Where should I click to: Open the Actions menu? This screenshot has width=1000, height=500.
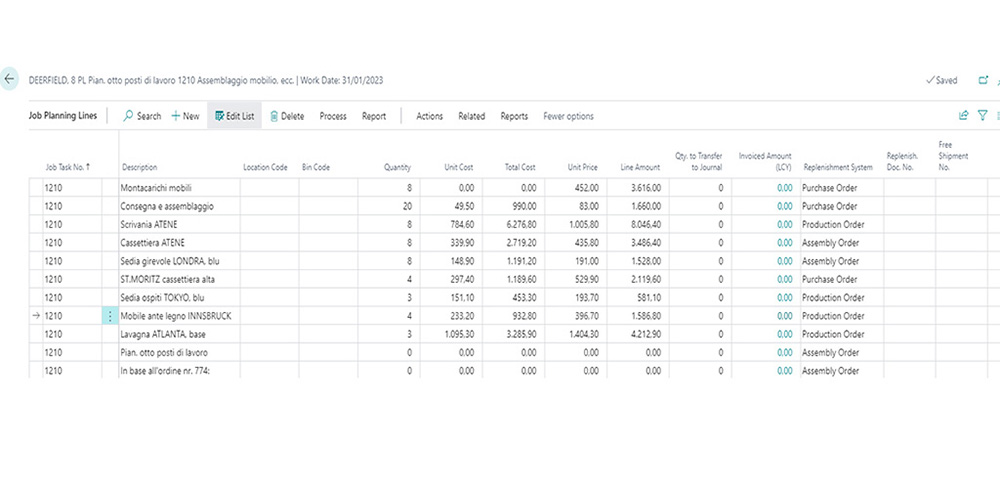[x=429, y=116]
